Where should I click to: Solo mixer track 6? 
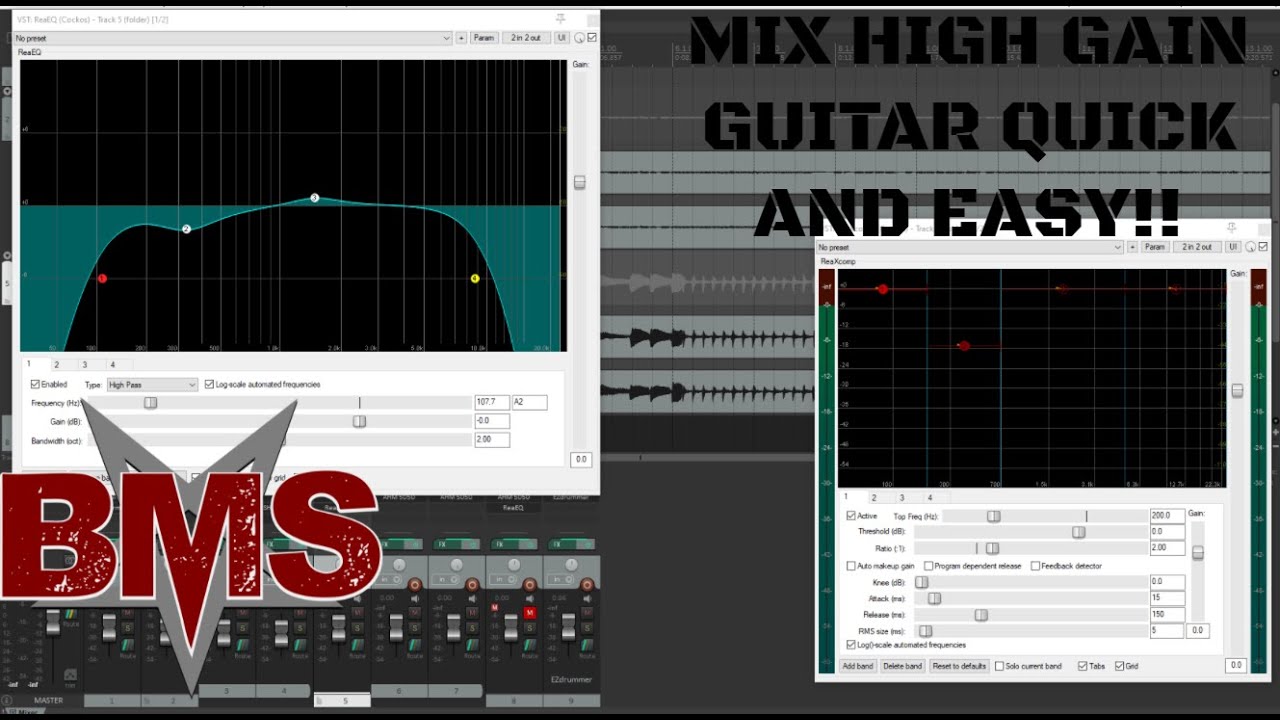pyautogui.click(x=415, y=627)
